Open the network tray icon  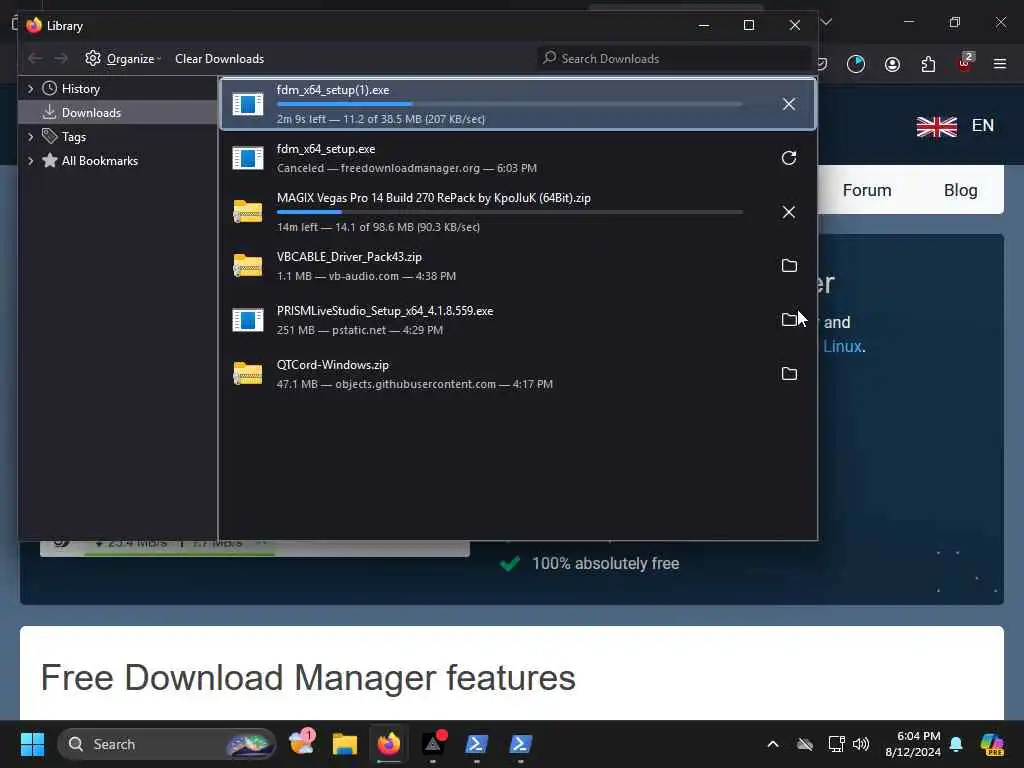pyautogui.click(x=837, y=744)
